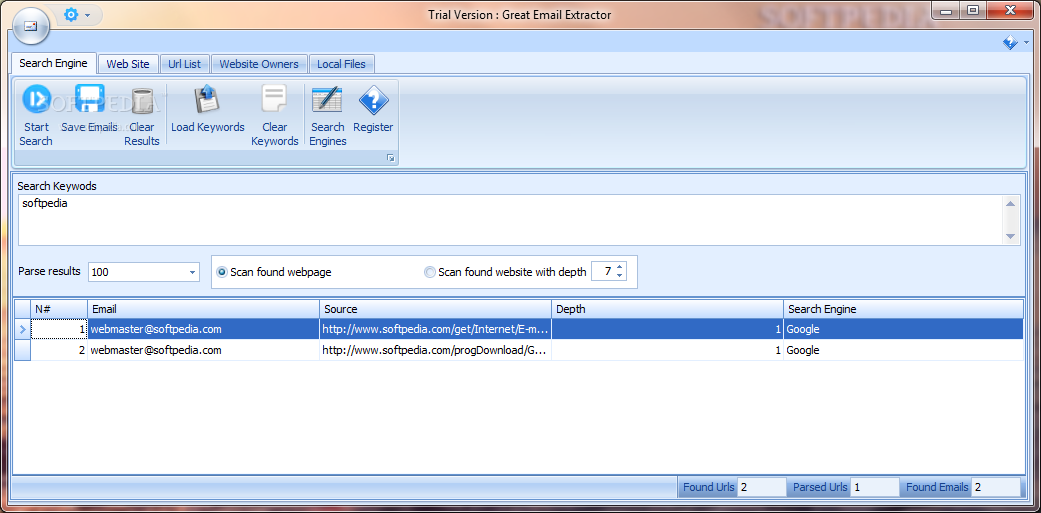Click keywords box scroll up arrow
The height and width of the screenshot is (513, 1041).
pos(1010,203)
